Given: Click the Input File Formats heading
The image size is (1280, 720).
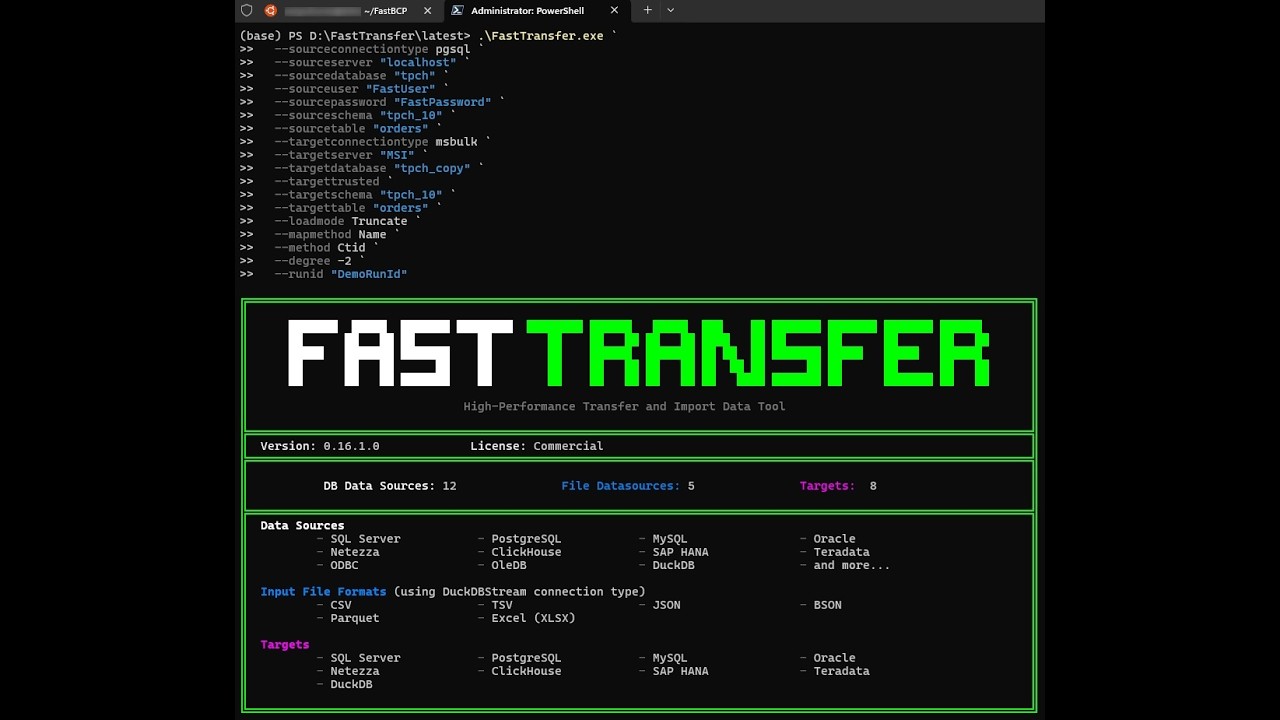Looking at the screenshot, I should 323,592.
